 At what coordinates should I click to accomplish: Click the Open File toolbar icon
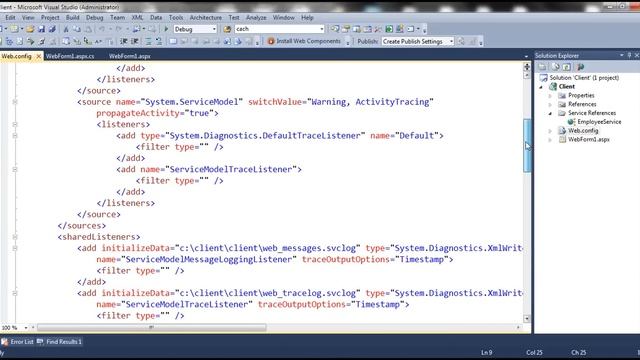(30, 29)
